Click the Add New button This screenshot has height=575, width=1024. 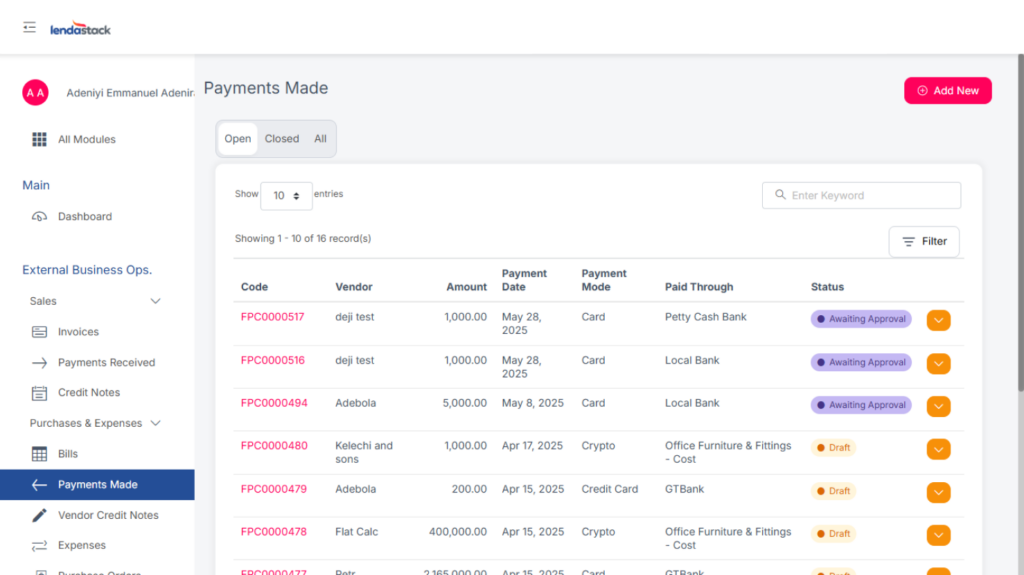[947, 91]
